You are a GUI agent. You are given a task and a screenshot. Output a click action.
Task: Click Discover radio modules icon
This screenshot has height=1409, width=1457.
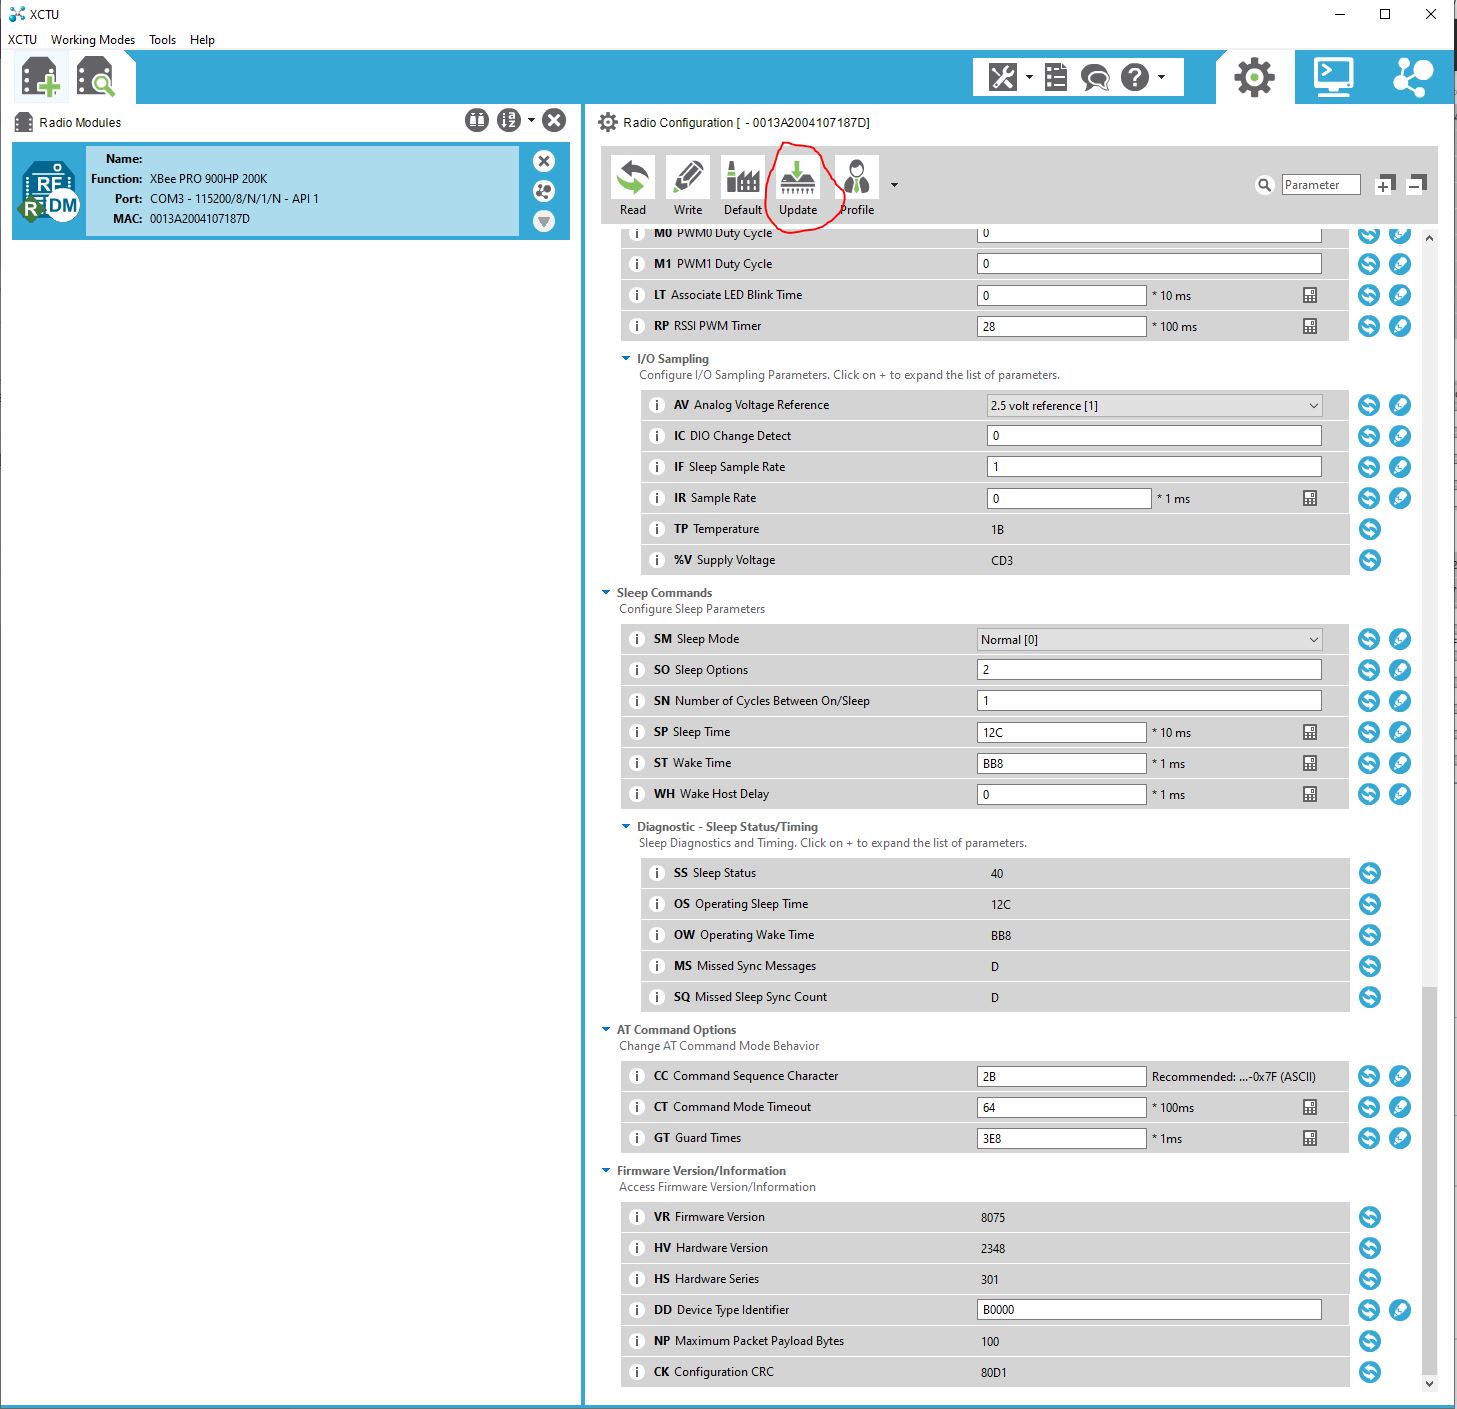point(96,78)
